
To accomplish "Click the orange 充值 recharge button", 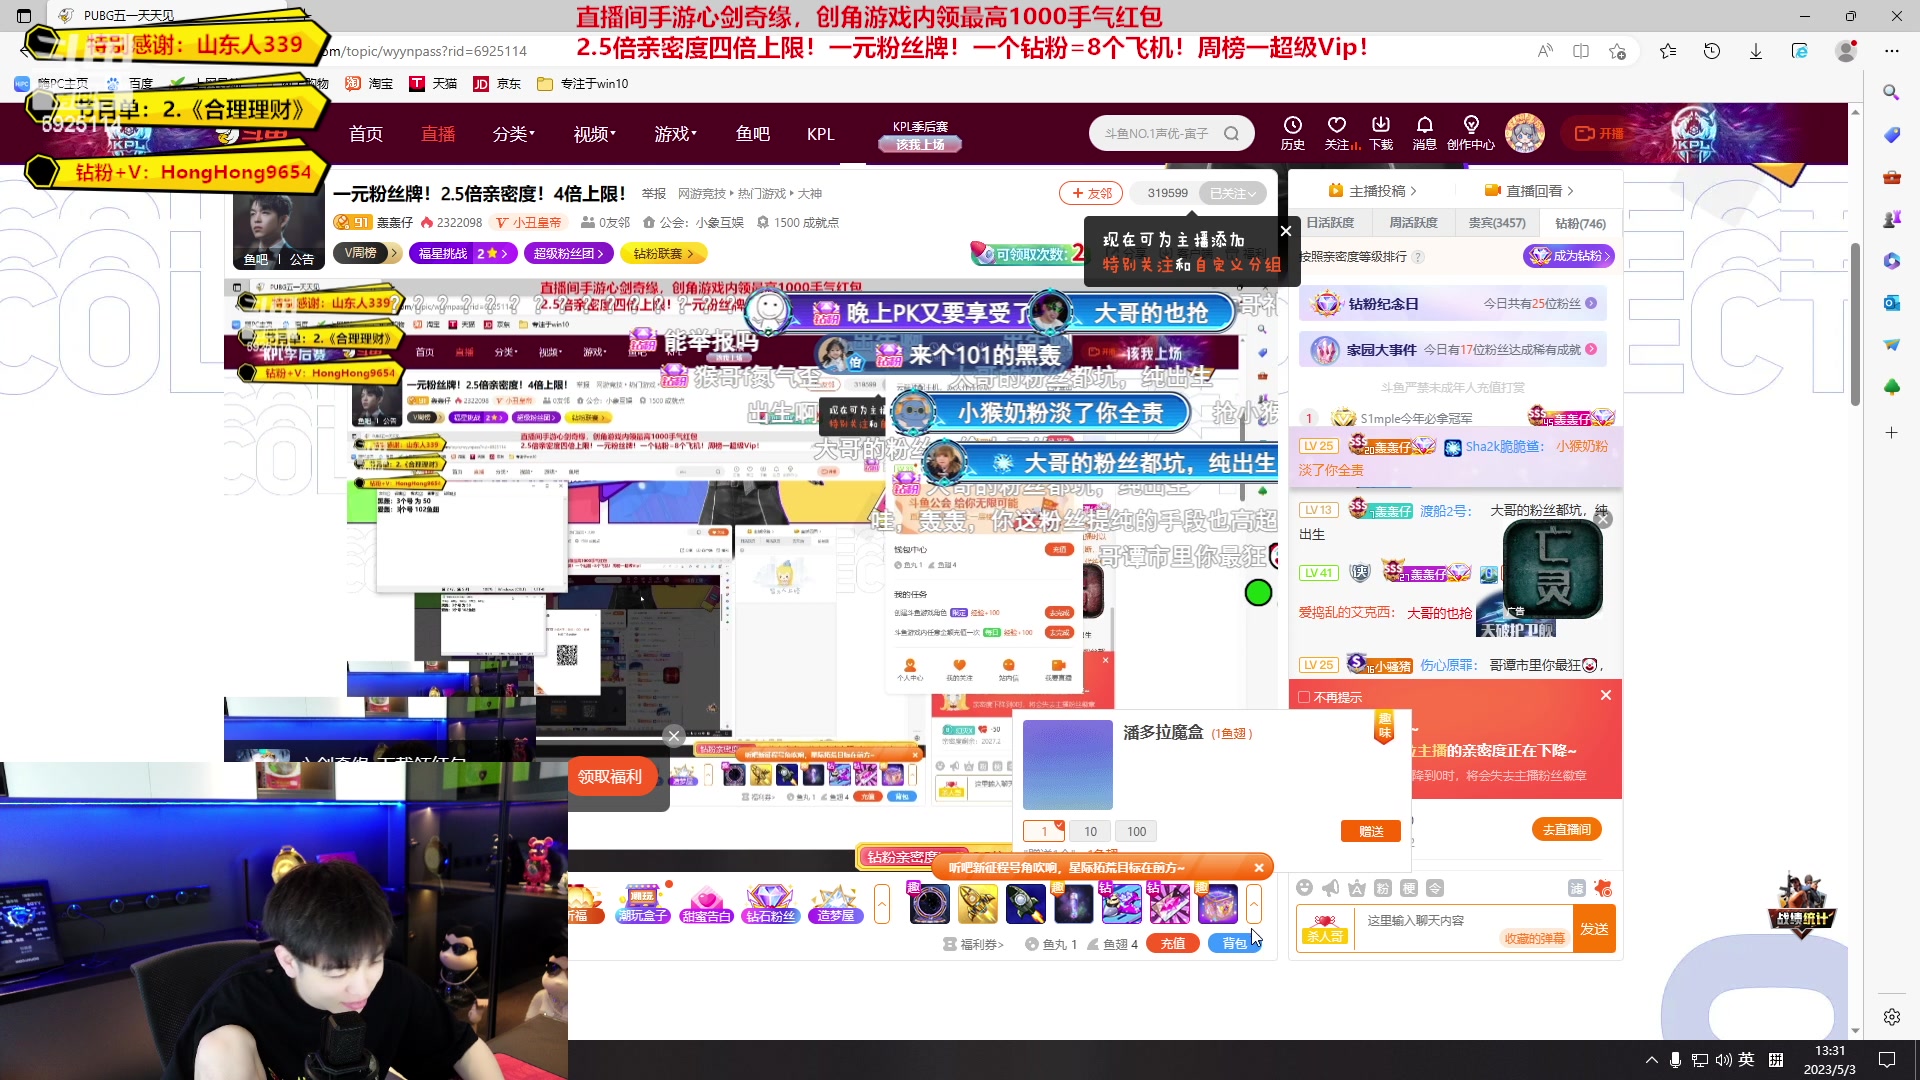I will coord(1172,943).
